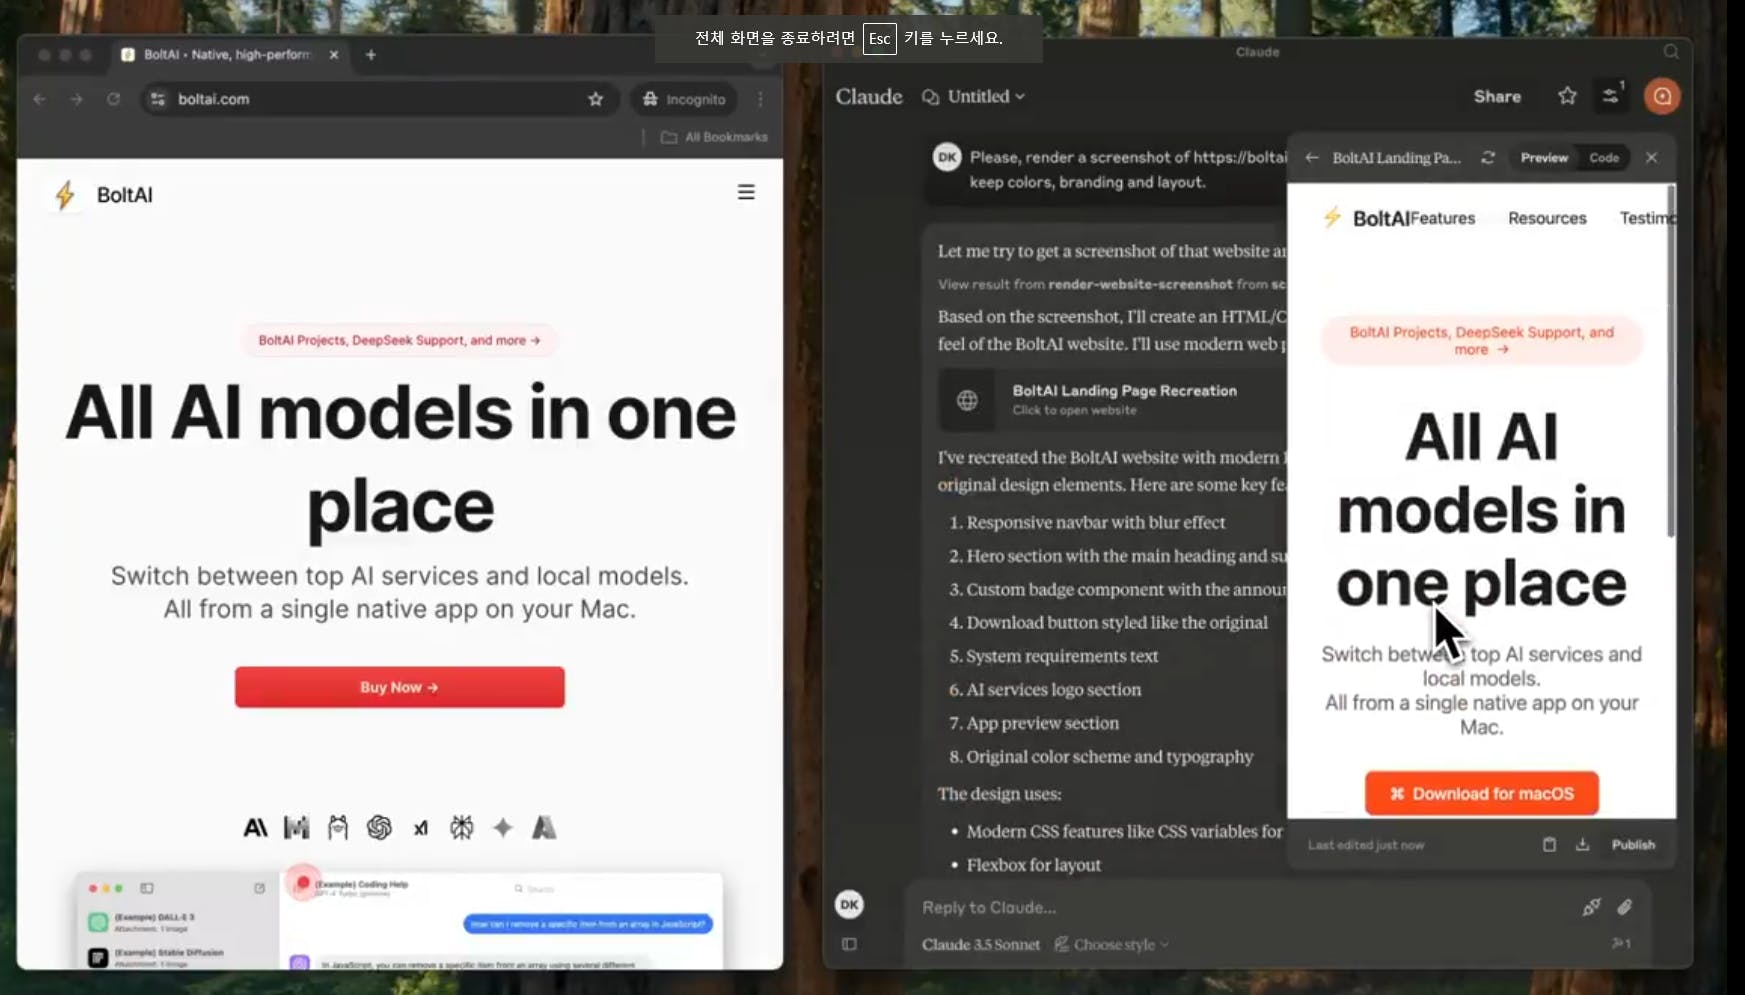Open the Choose style dropdown

point(1112,945)
